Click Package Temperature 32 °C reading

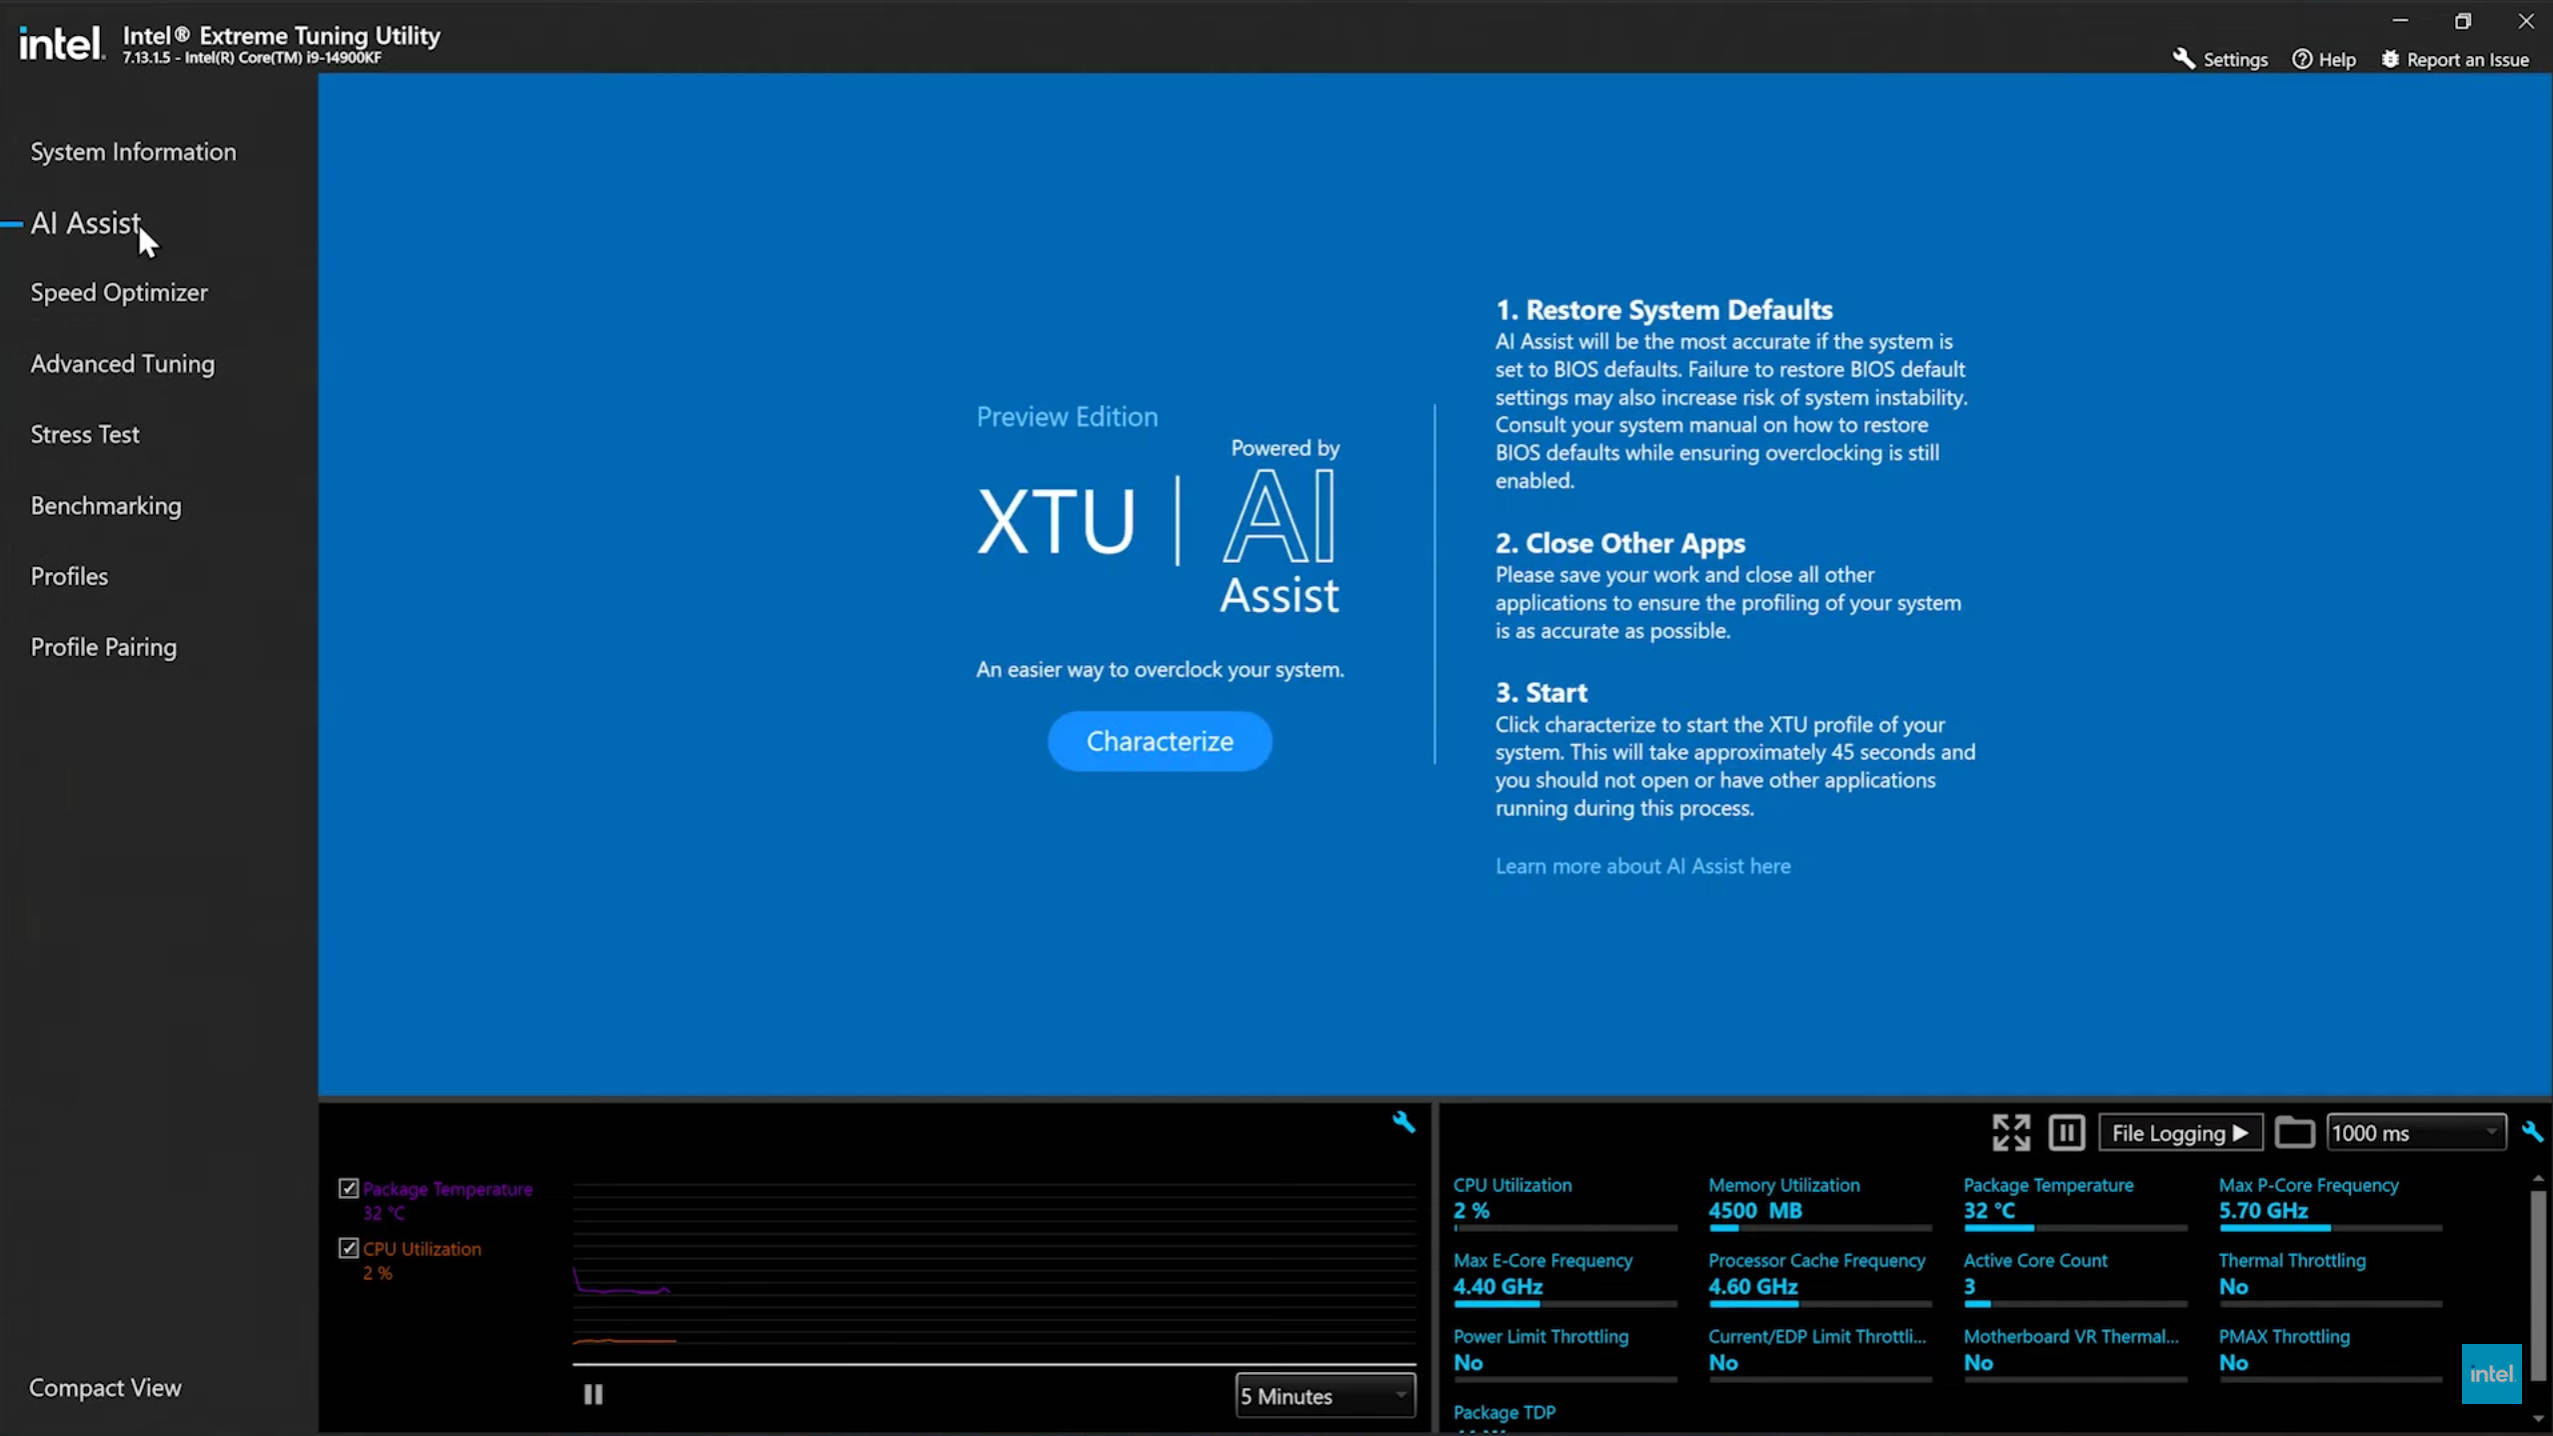pyautogui.click(x=1989, y=1211)
